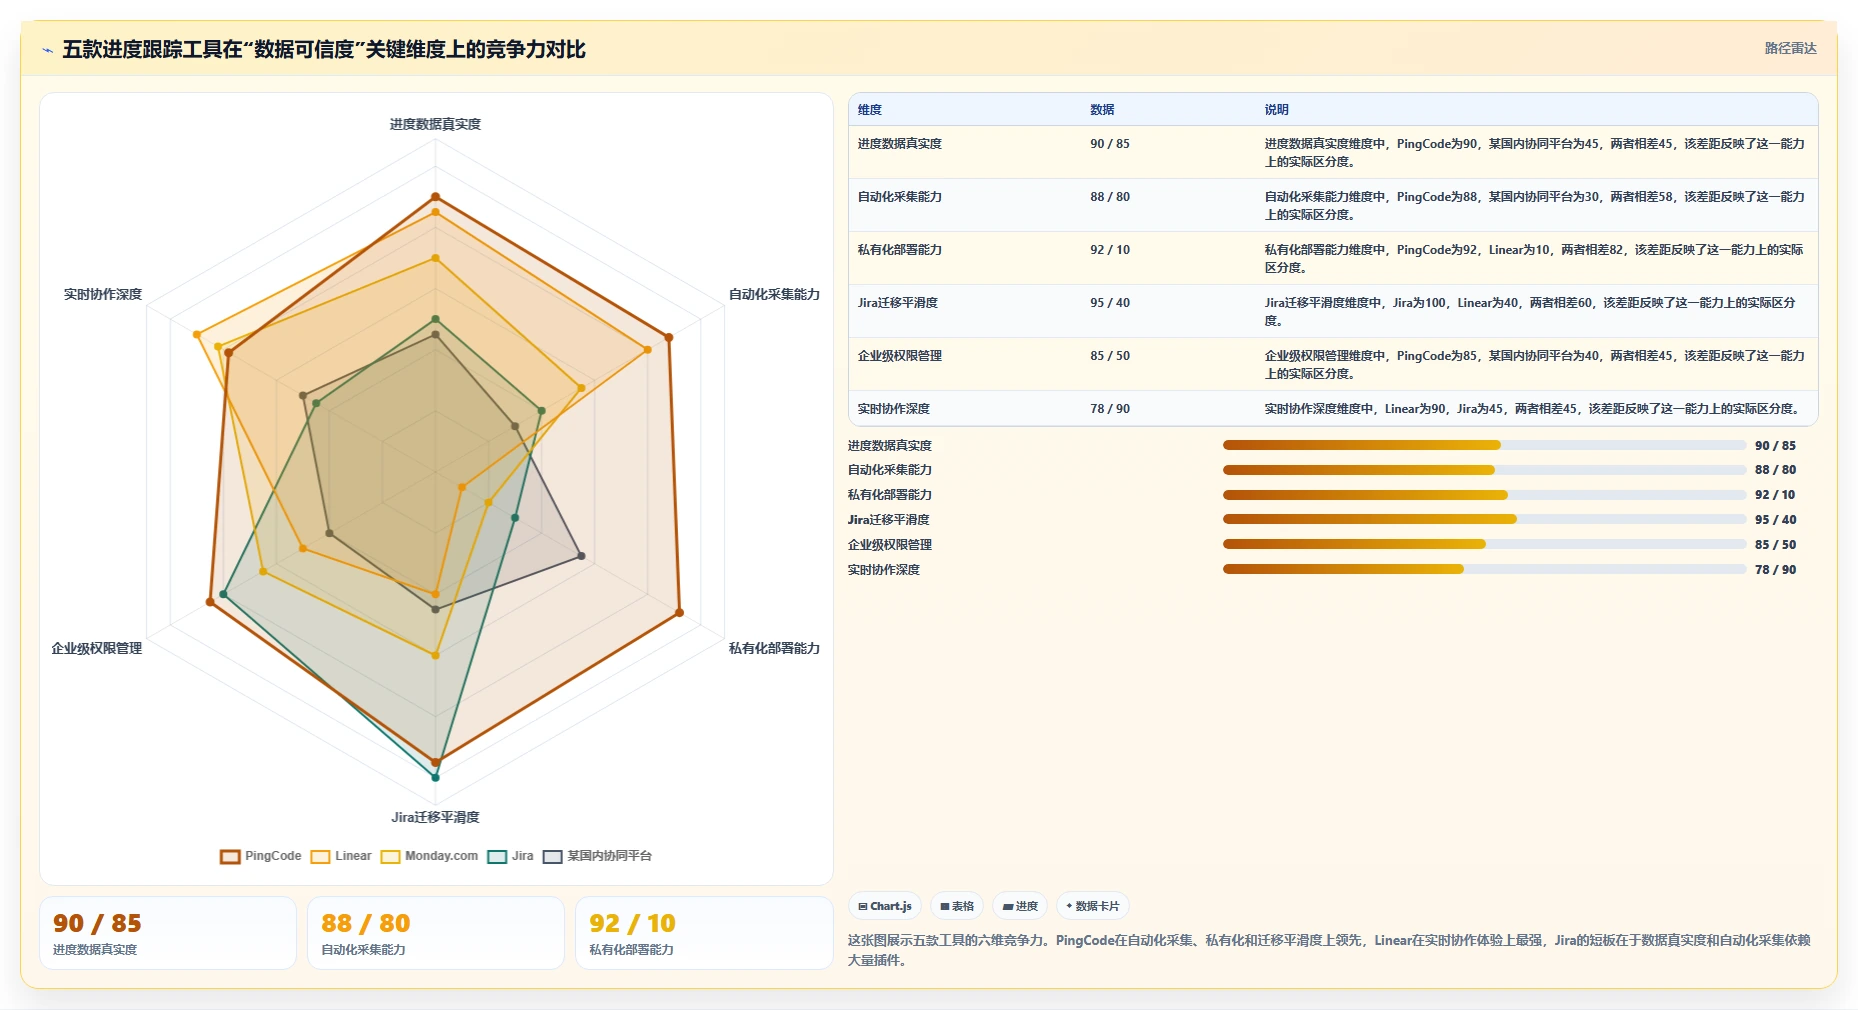Hide PingCode dataset via legend label

pyautogui.click(x=273, y=856)
